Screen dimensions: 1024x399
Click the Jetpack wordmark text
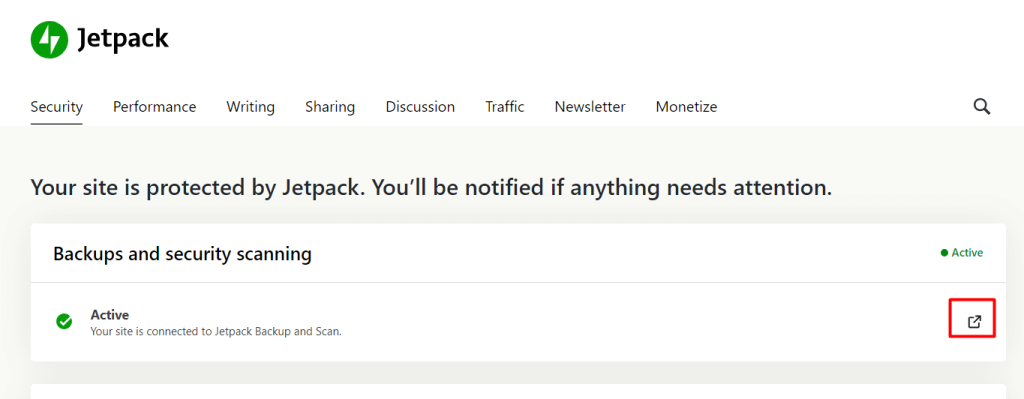click(x=123, y=39)
